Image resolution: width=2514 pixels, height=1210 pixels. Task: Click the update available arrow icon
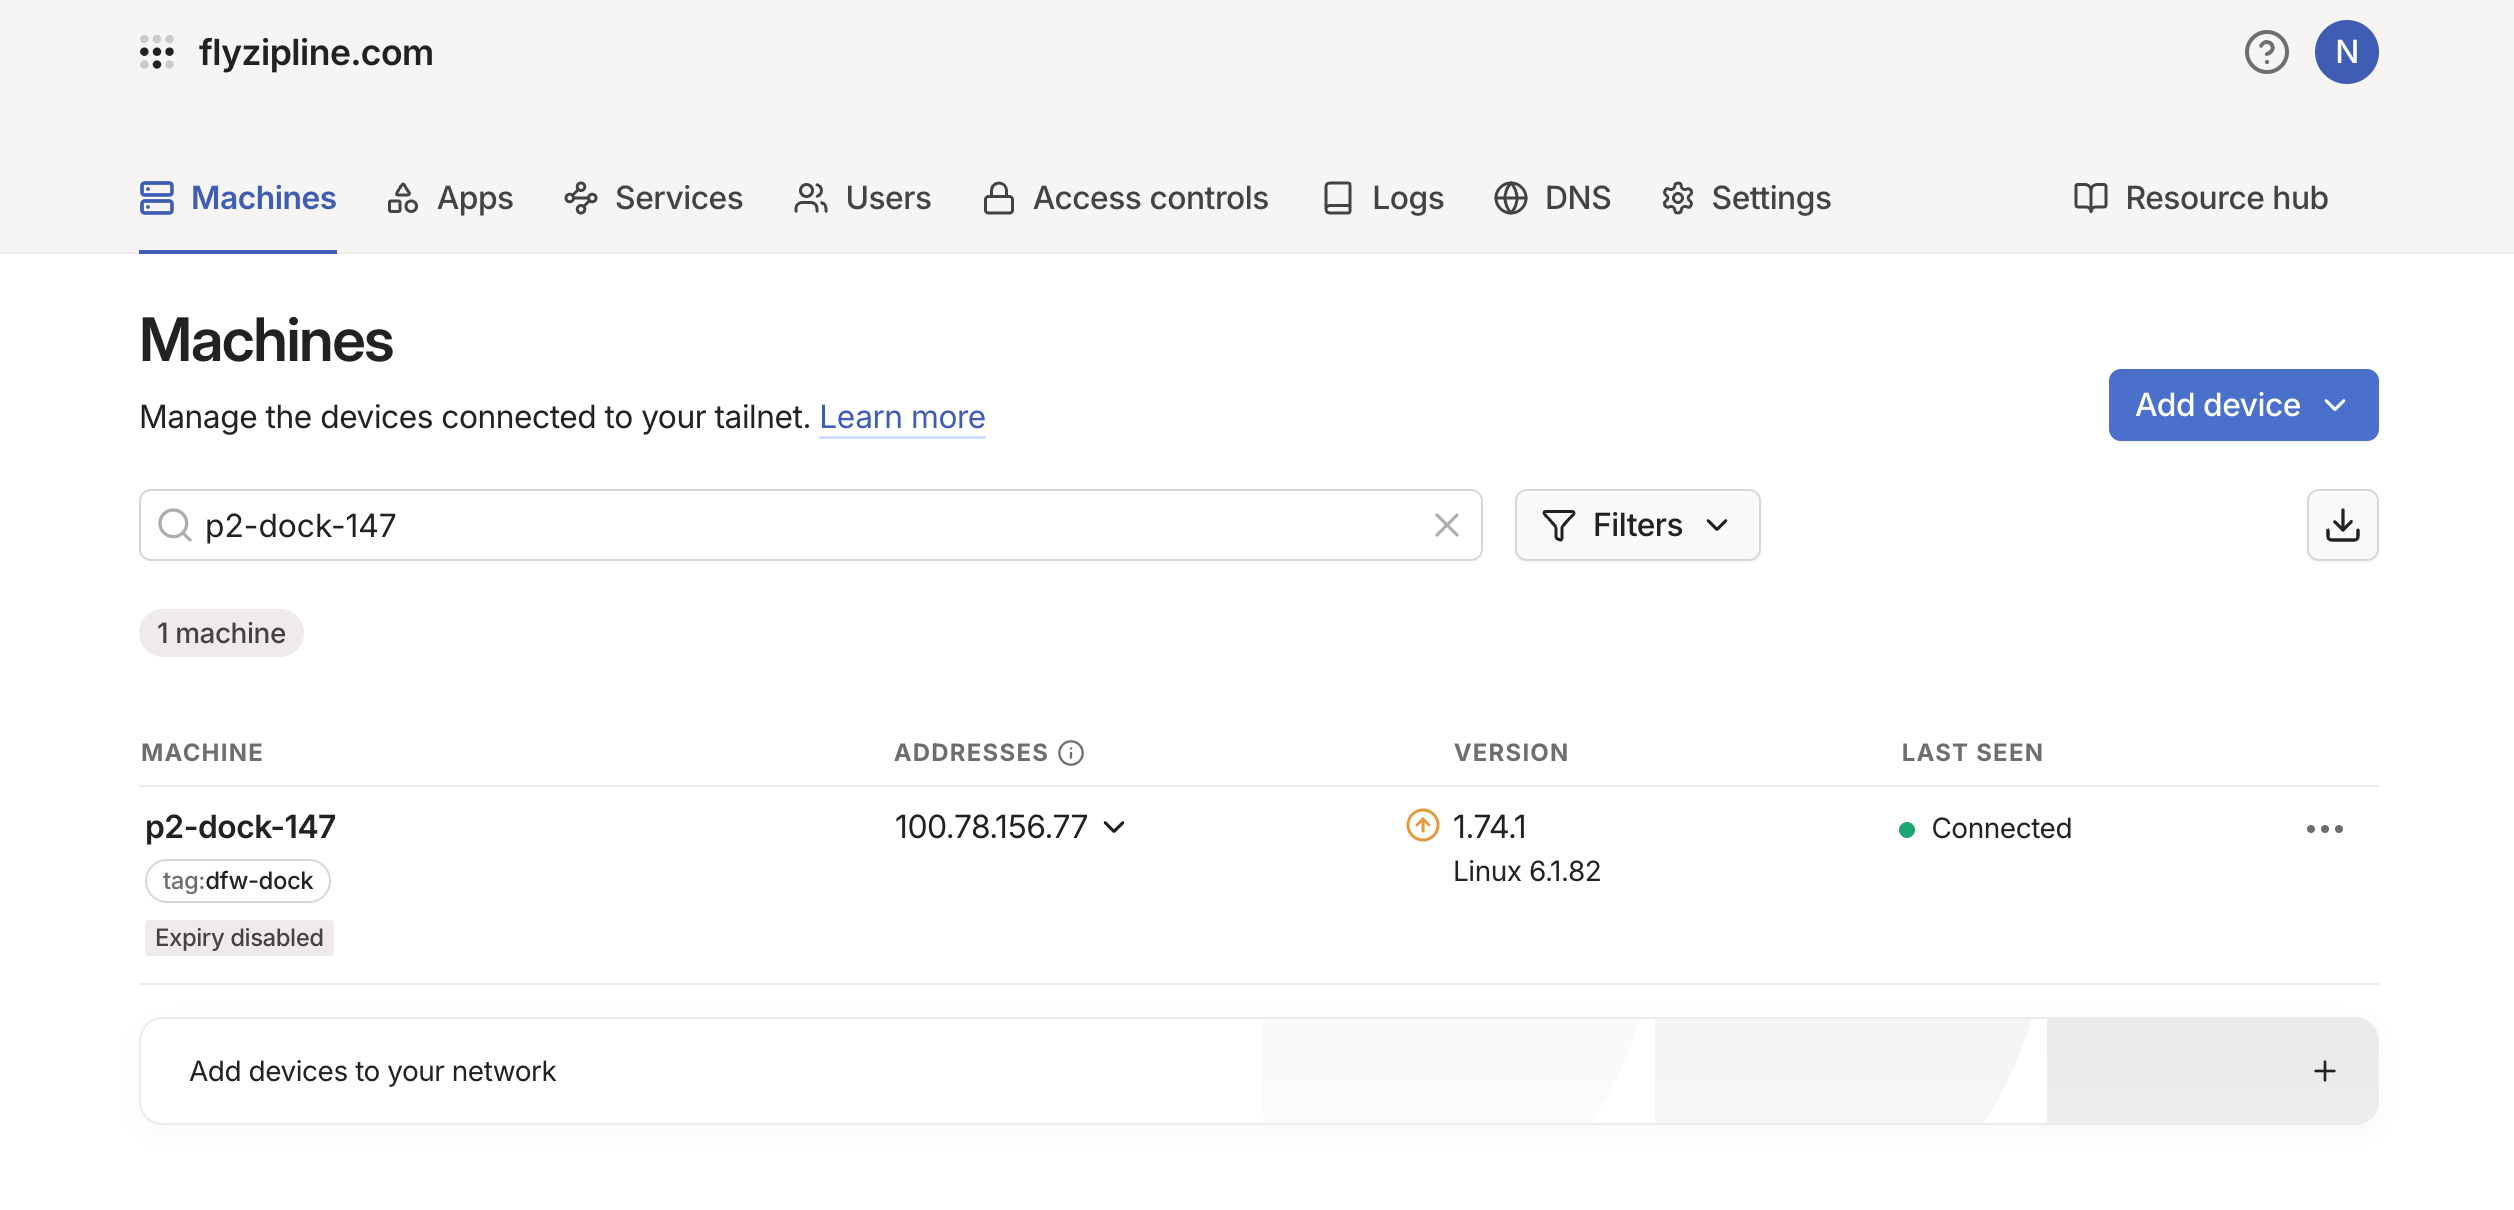(x=1422, y=826)
